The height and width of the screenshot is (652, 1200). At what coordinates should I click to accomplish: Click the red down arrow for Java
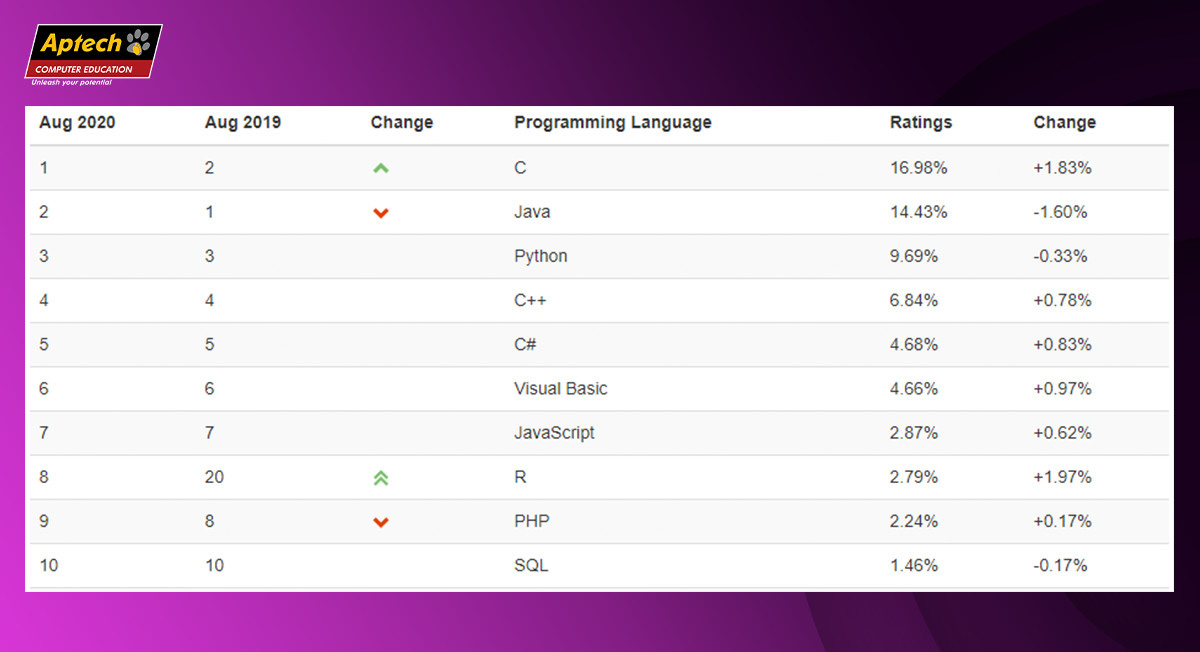click(380, 213)
